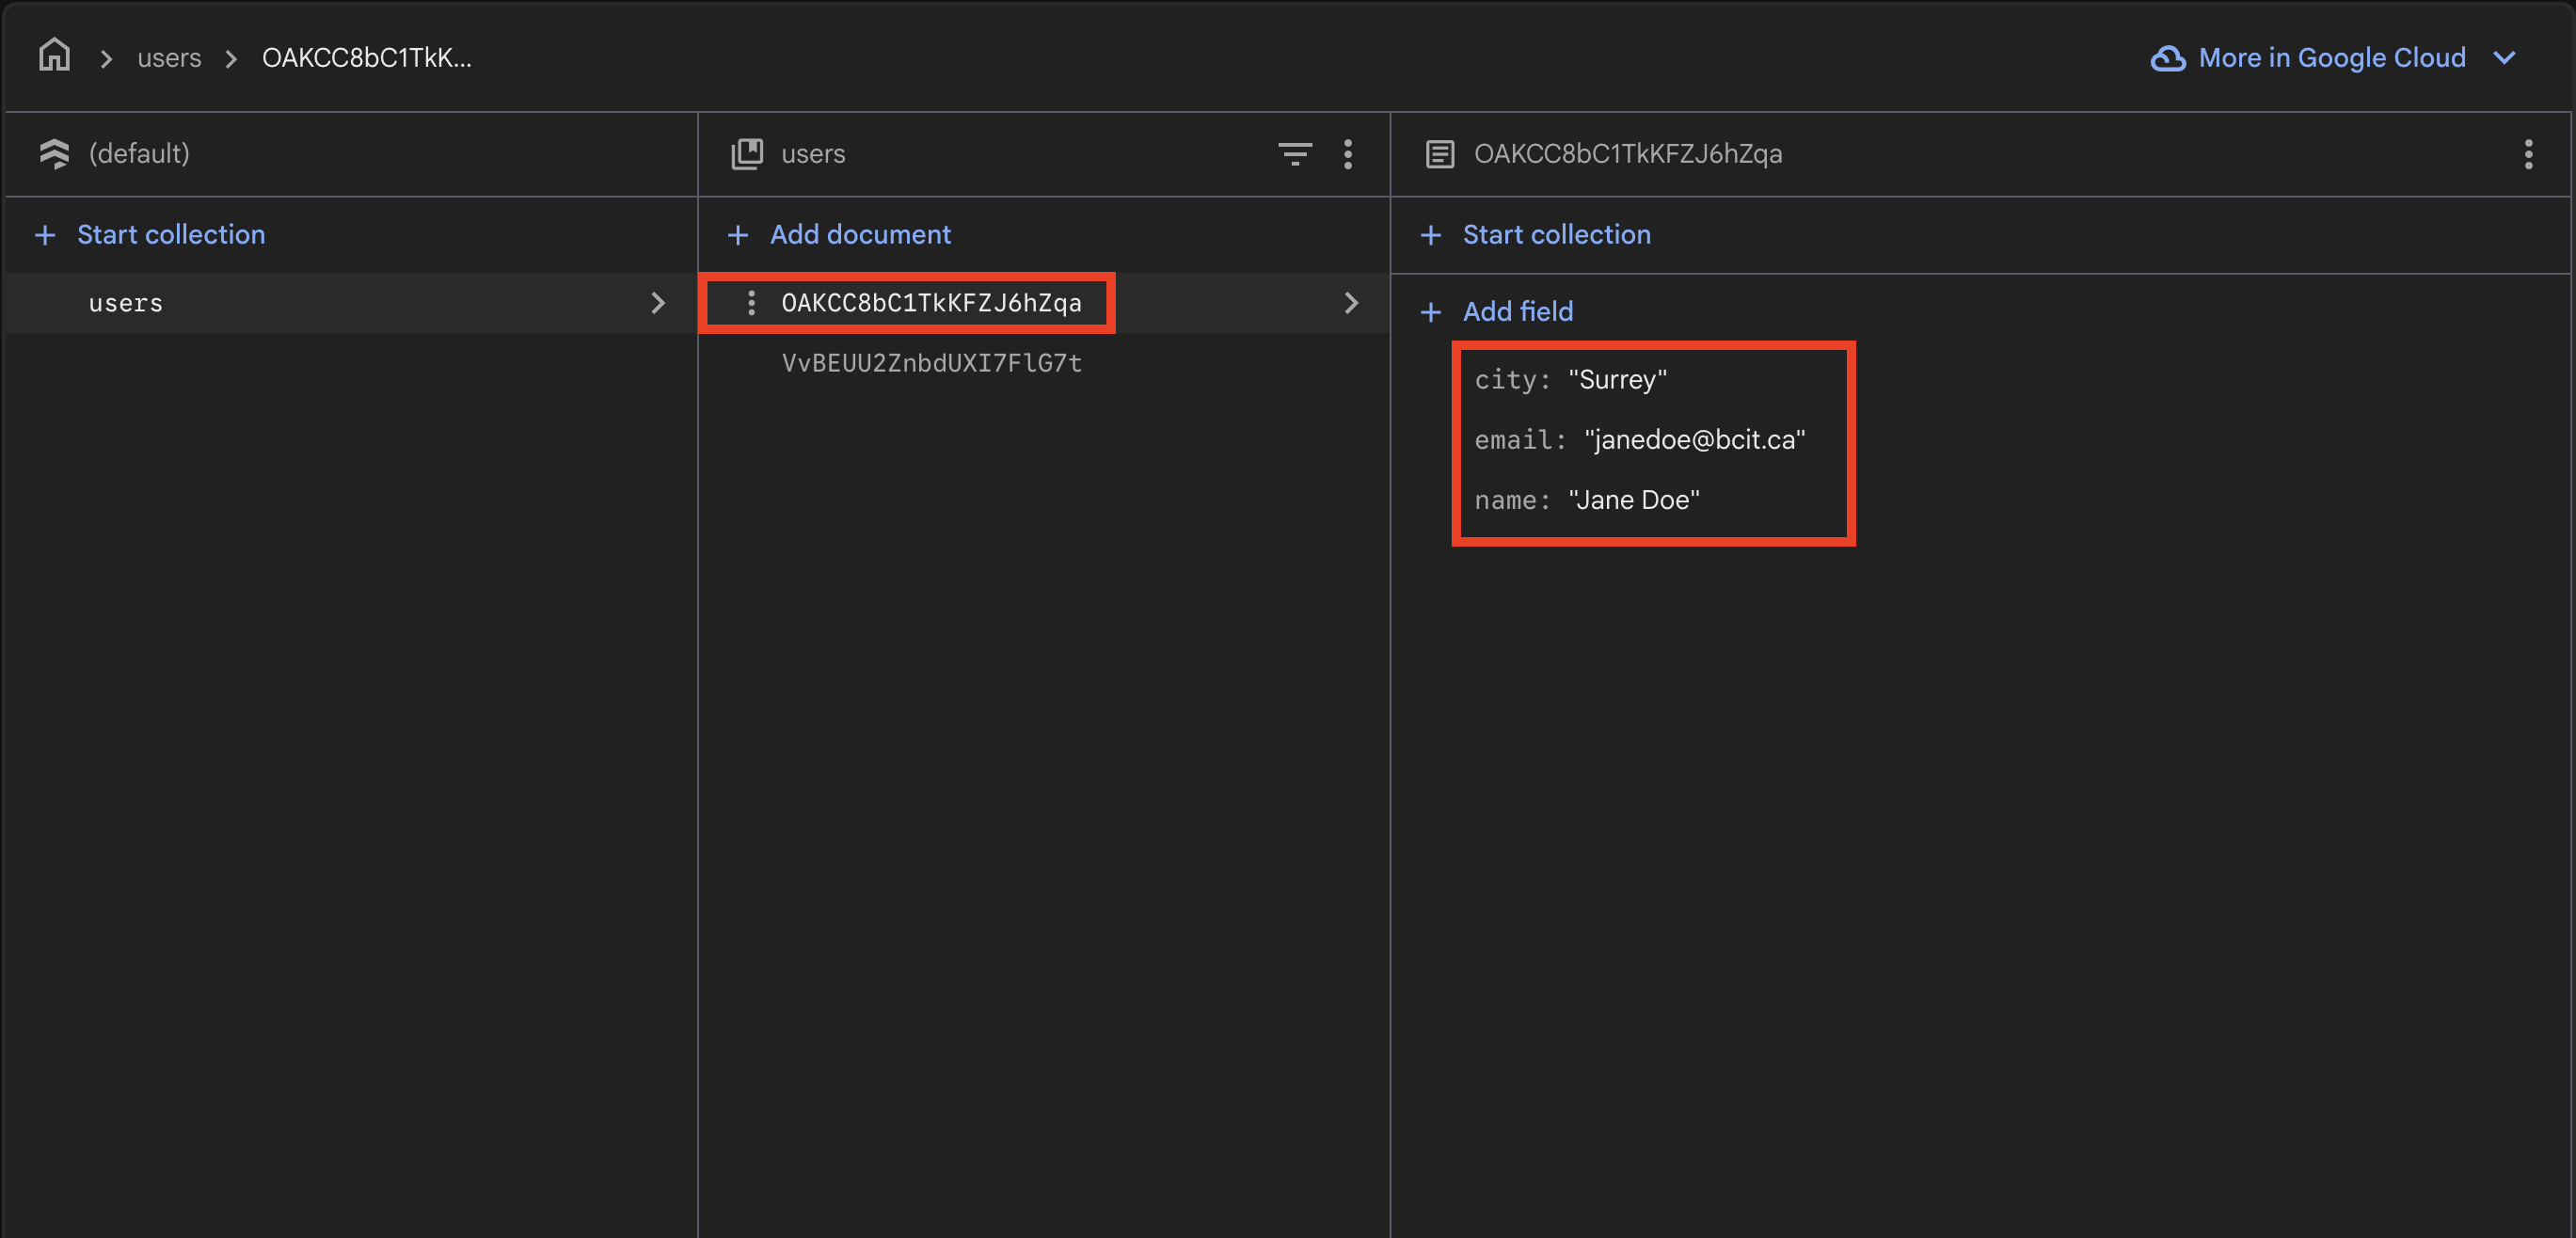Click the city field value Surrey
Image resolution: width=2576 pixels, height=1238 pixels.
1616,379
